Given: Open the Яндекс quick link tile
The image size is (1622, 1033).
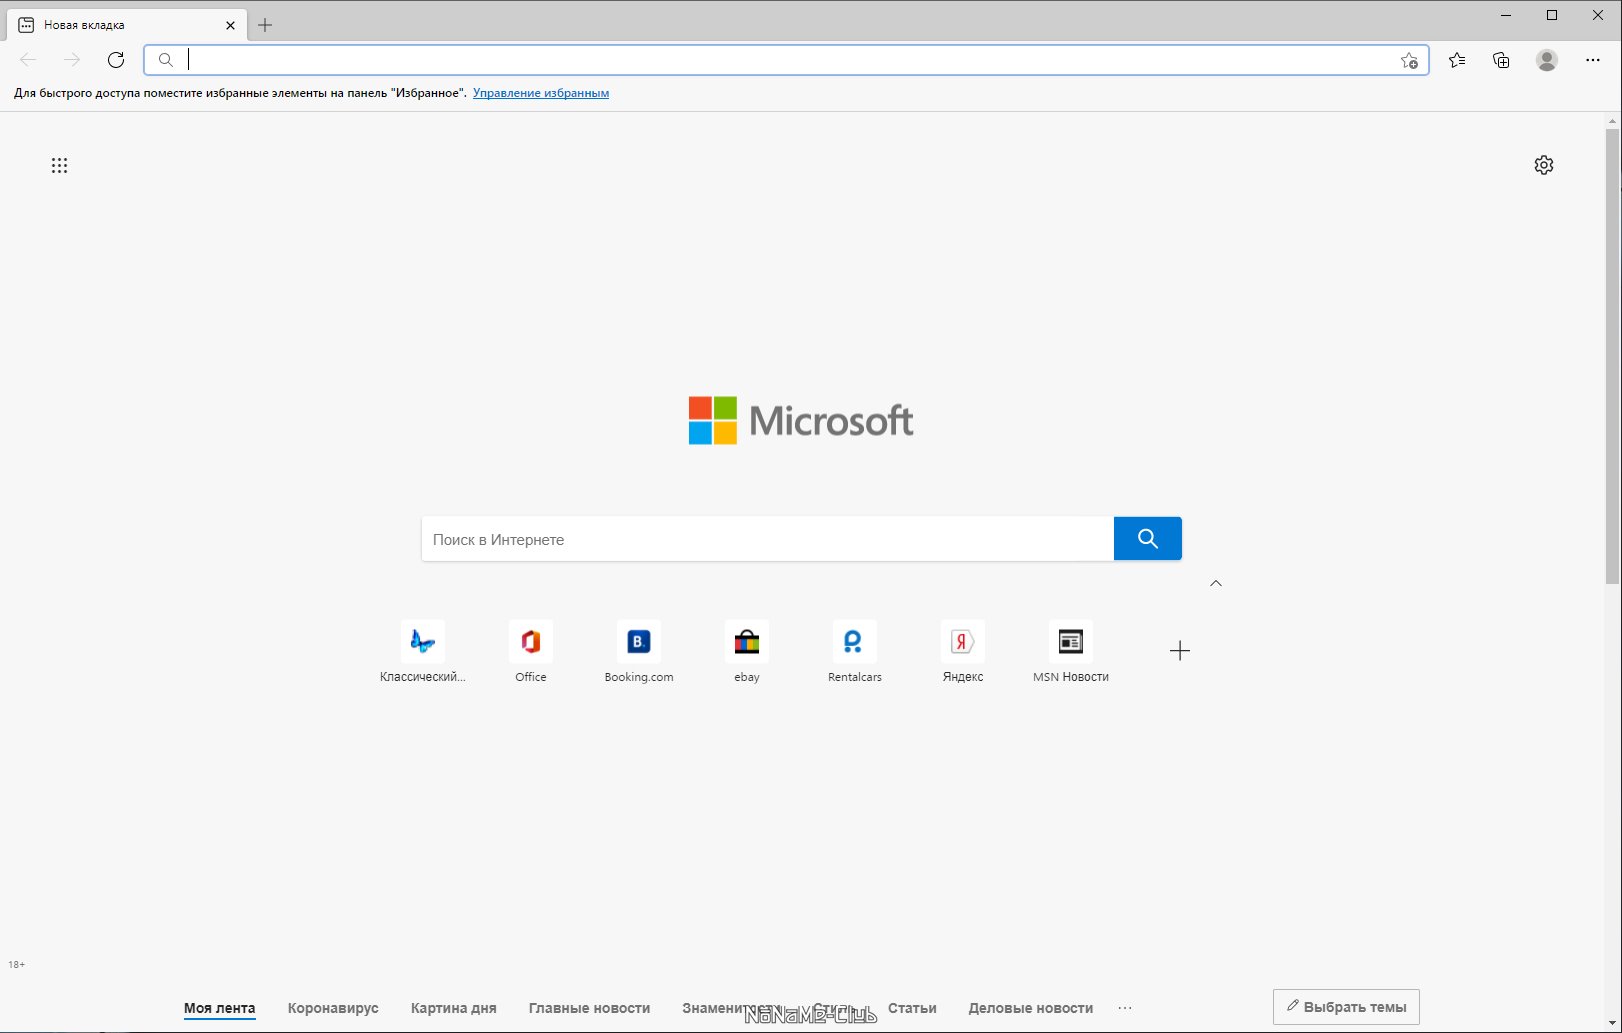Looking at the screenshot, I should click(963, 652).
